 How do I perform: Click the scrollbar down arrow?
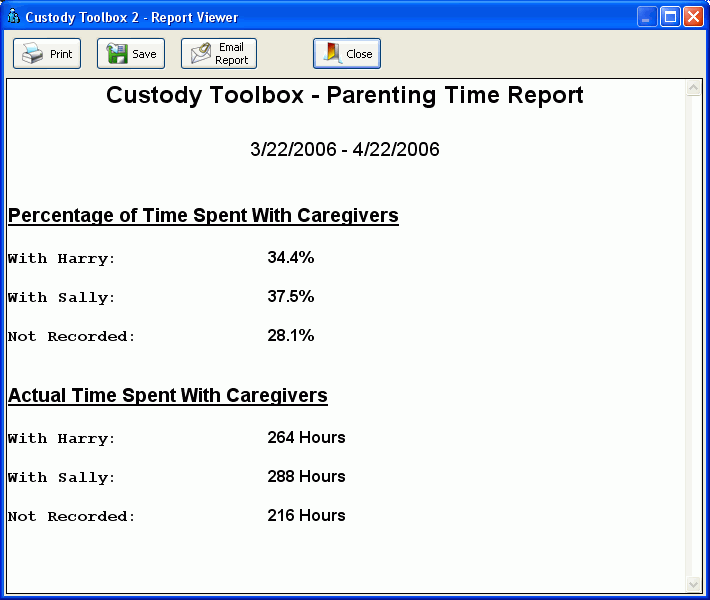click(x=693, y=584)
